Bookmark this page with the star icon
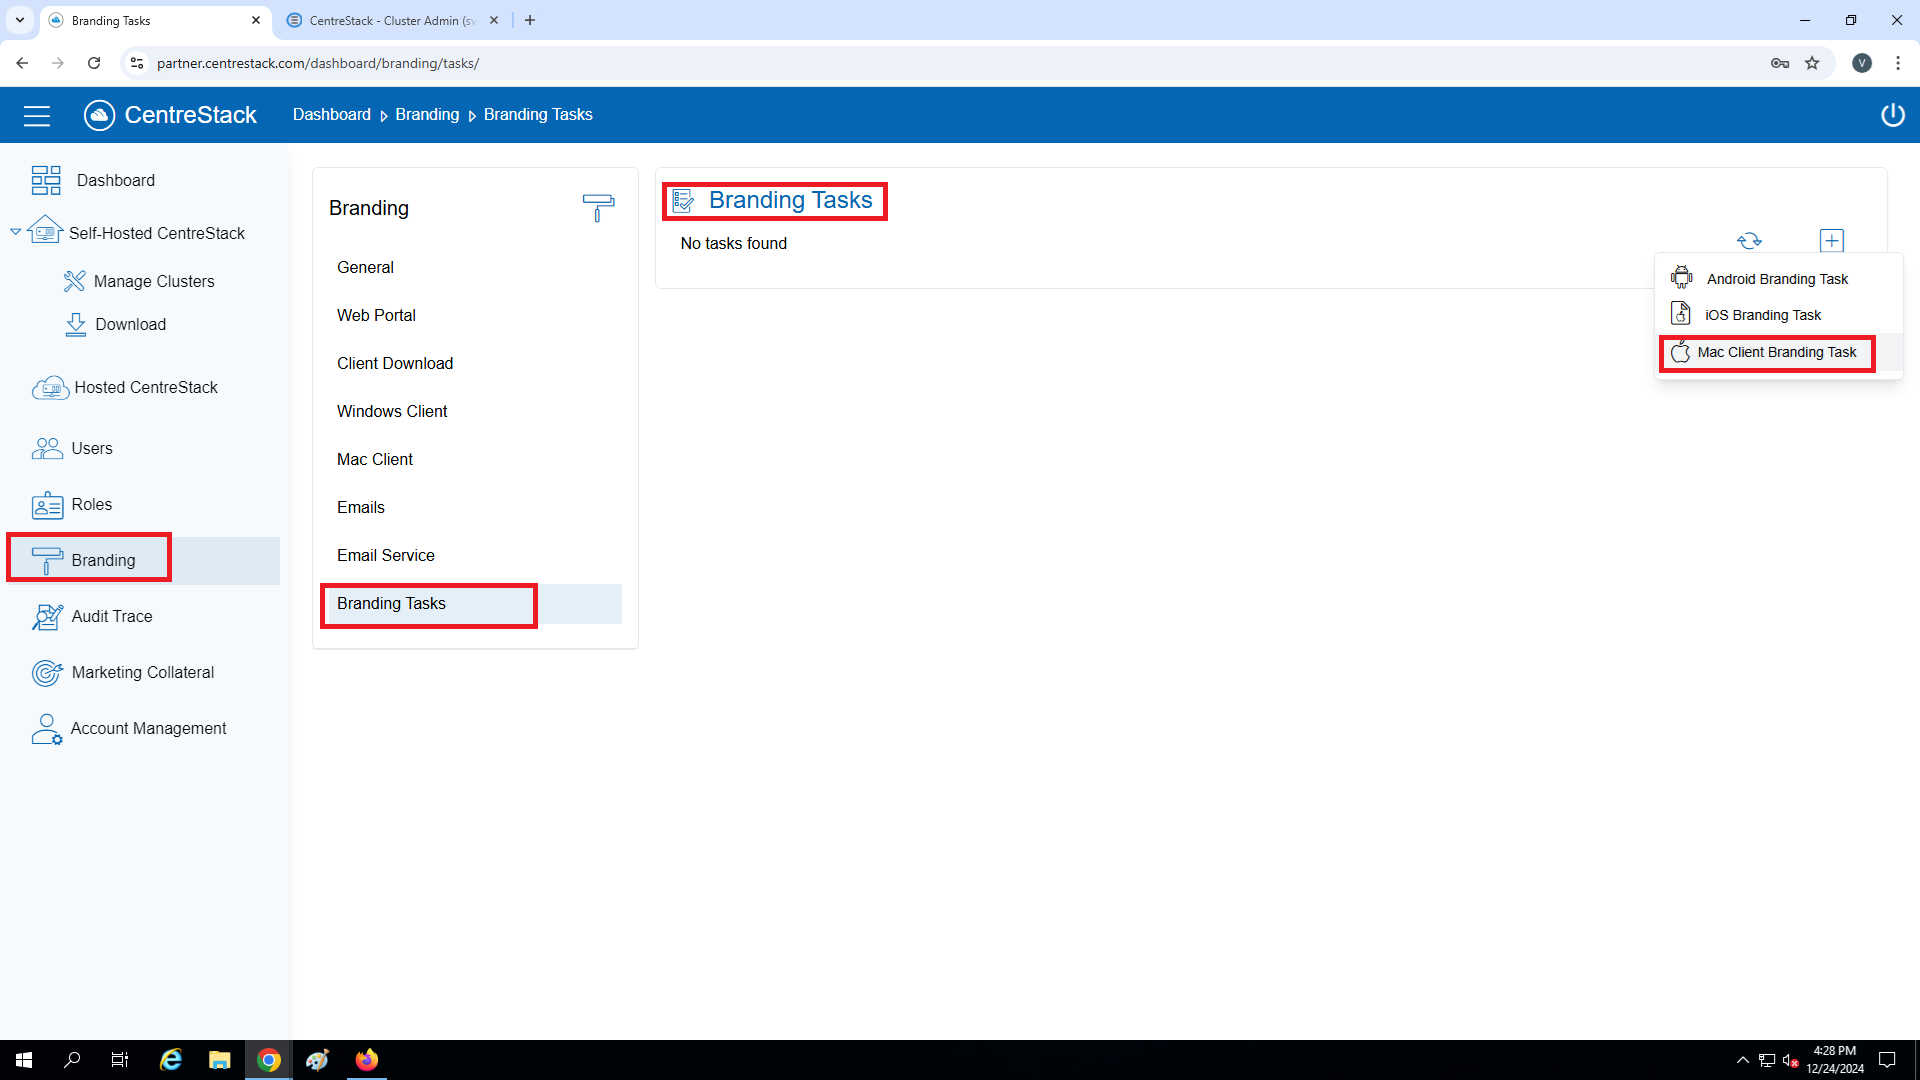The height and width of the screenshot is (1080, 1920). point(1812,63)
